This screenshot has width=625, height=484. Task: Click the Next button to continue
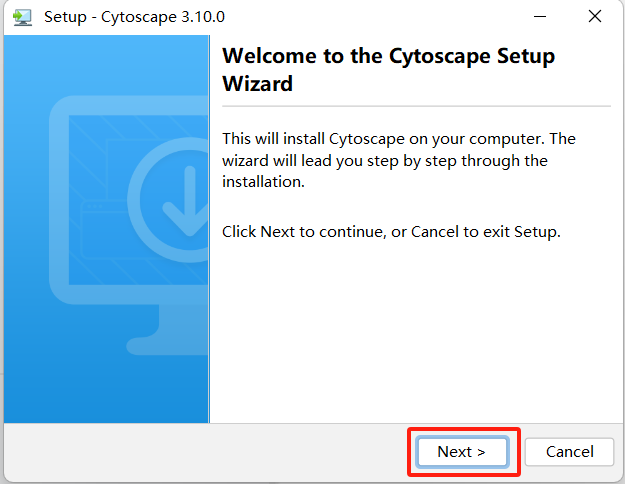pos(461,452)
